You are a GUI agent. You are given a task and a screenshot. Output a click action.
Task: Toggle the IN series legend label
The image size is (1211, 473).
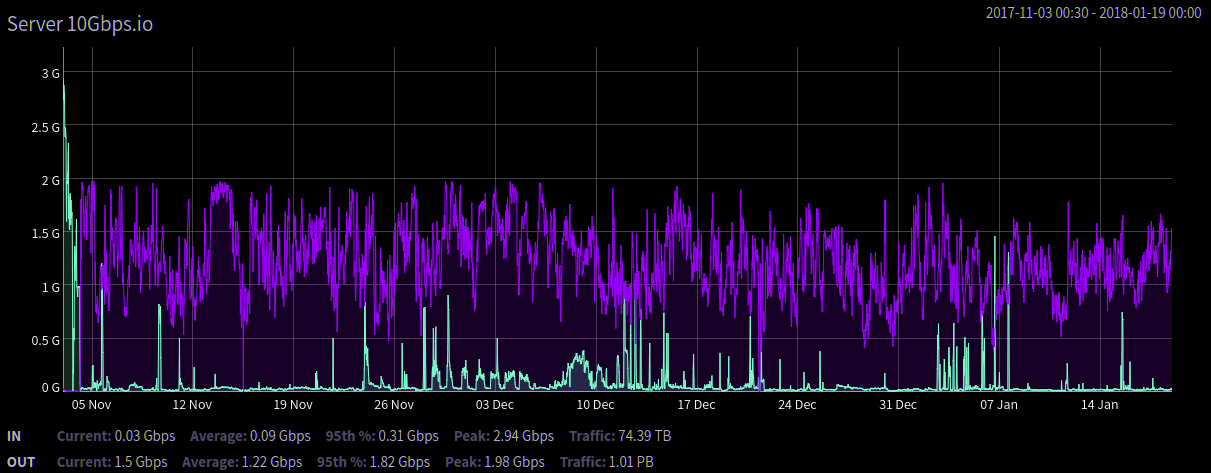pyautogui.click(x=14, y=436)
